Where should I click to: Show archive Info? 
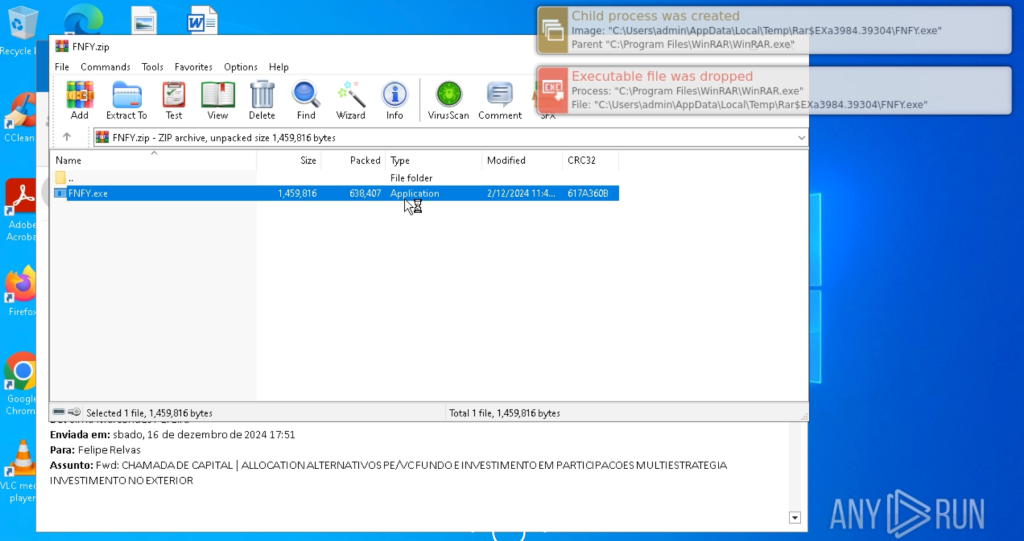[395, 100]
